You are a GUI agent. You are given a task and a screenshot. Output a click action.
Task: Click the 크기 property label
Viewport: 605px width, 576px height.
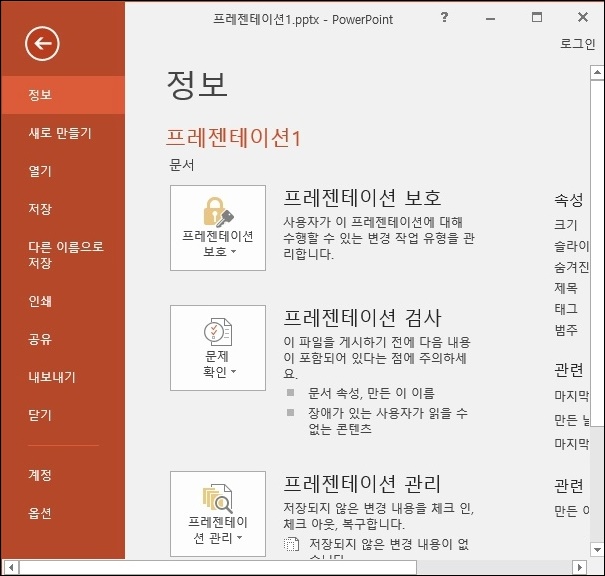(x=566, y=225)
